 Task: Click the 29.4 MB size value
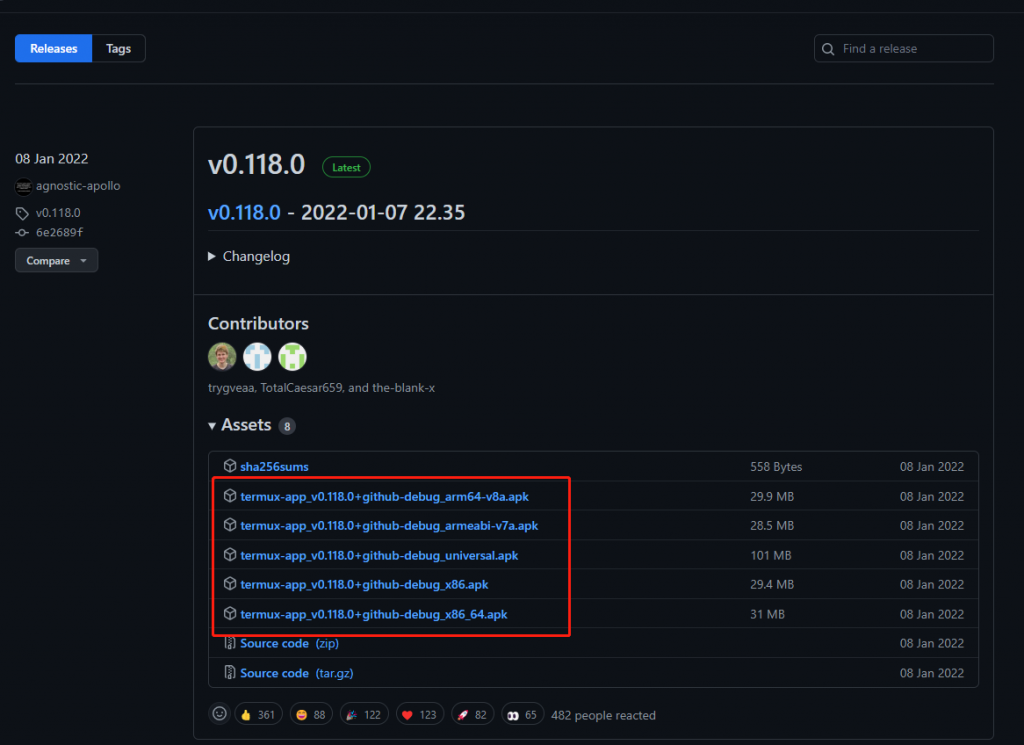click(772, 584)
